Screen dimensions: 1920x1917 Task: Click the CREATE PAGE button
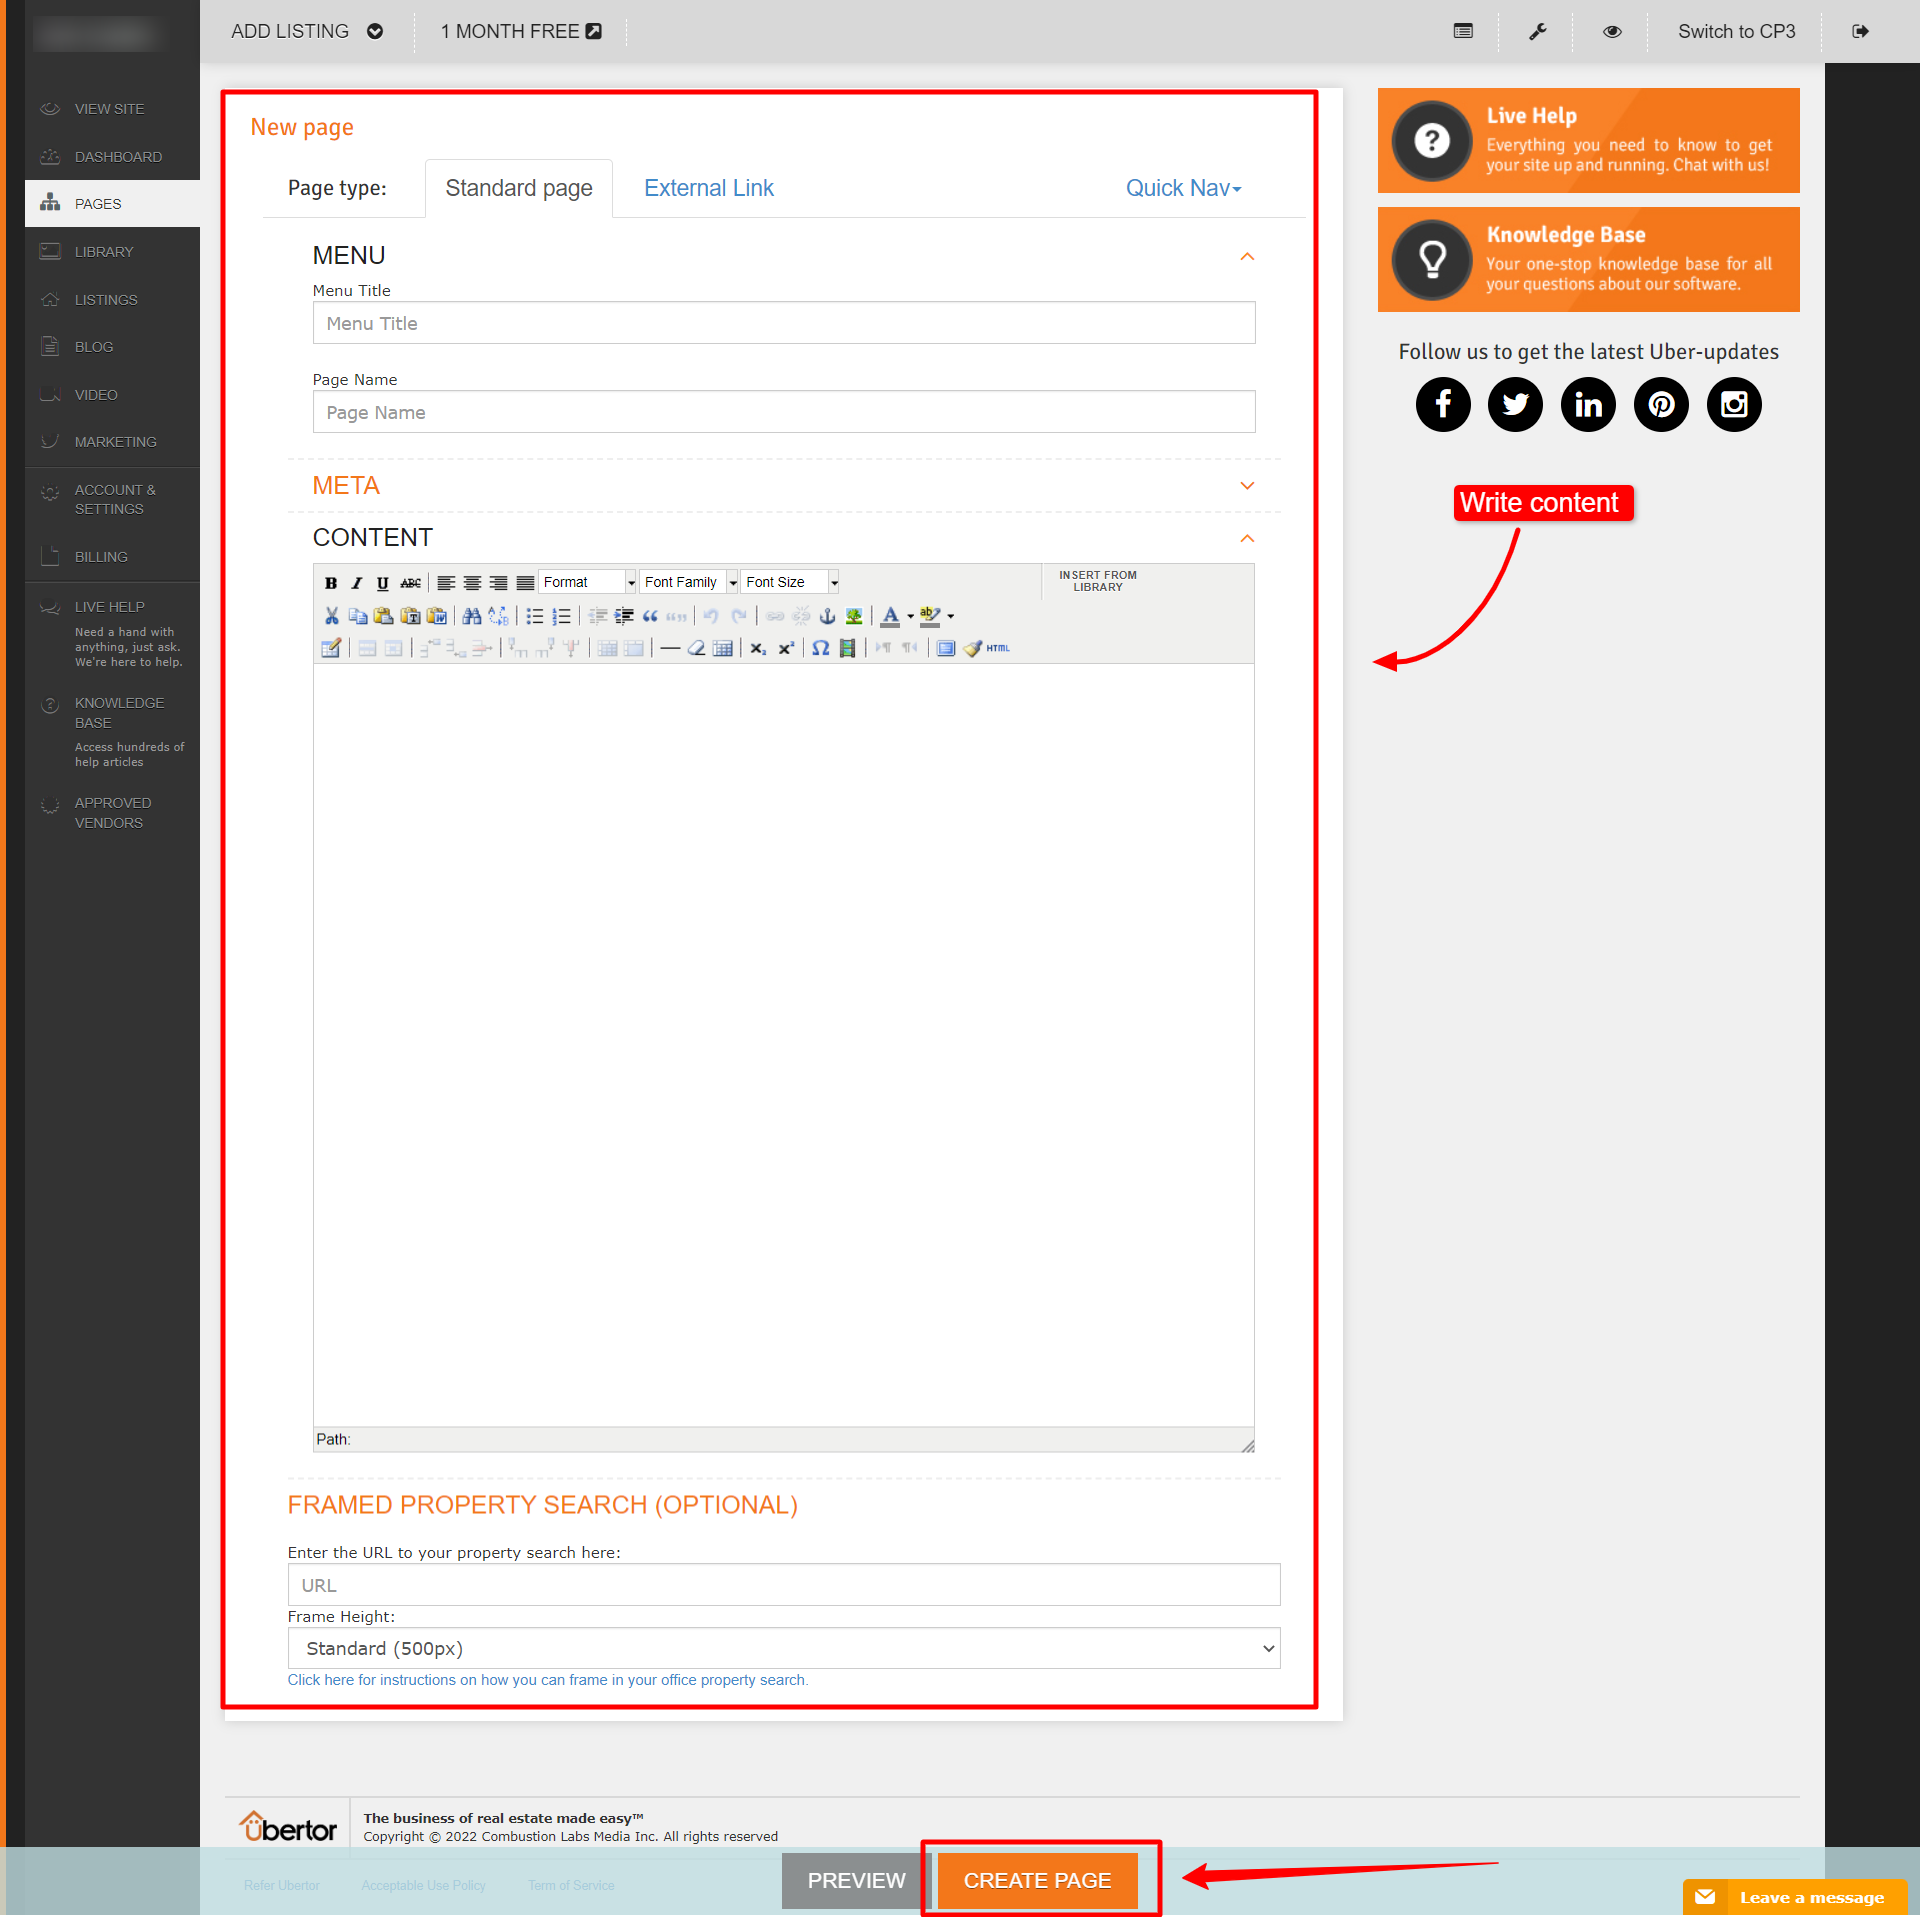1037,1880
